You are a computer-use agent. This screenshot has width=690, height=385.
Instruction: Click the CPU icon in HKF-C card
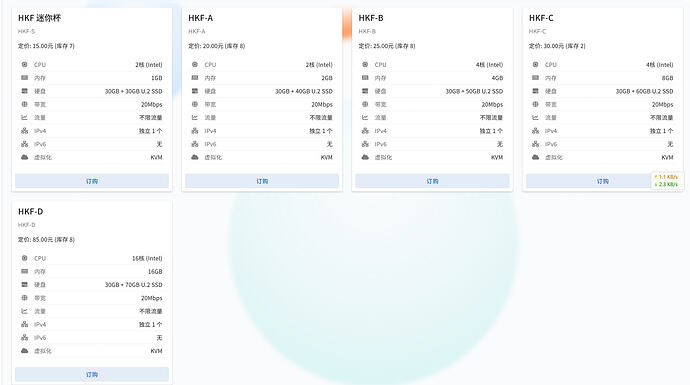click(x=536, y=64)
